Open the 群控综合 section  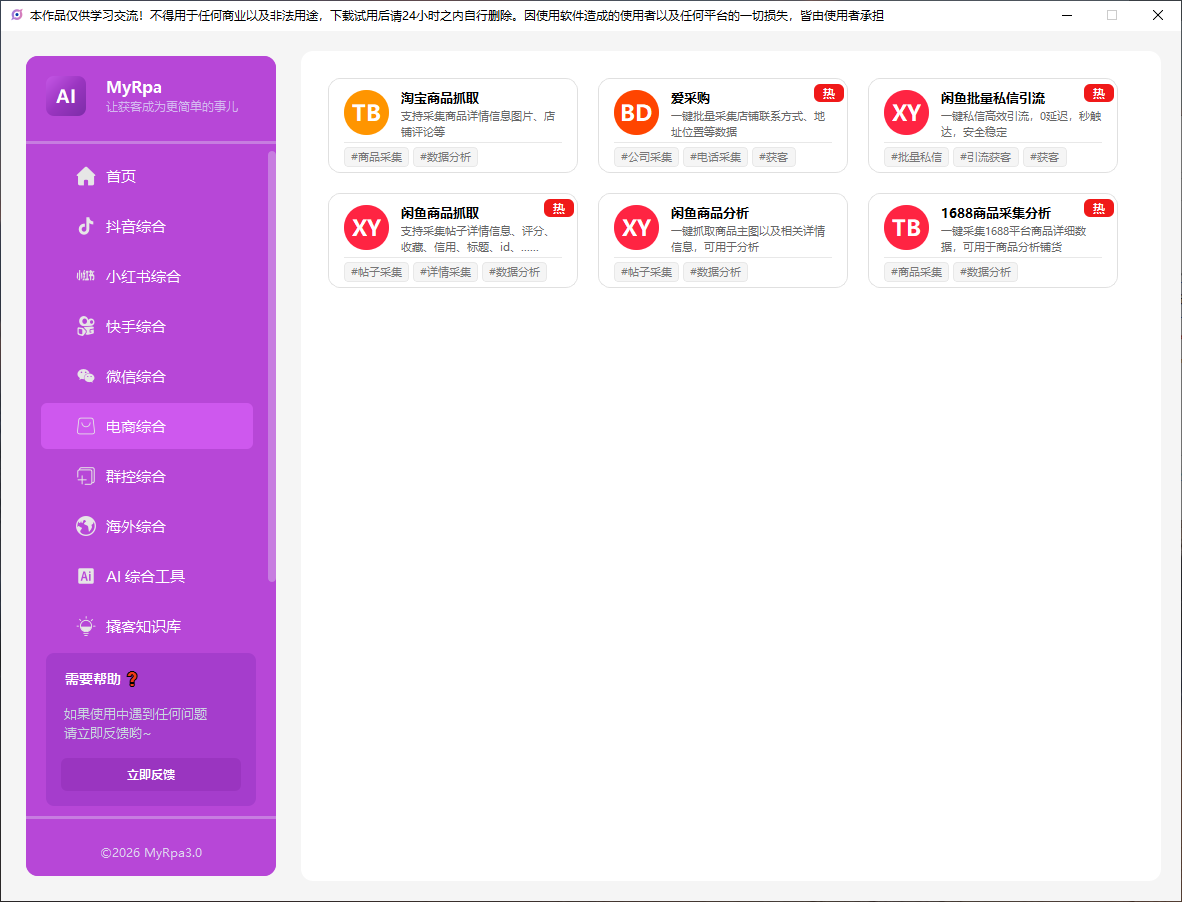[x=147, y=476]
